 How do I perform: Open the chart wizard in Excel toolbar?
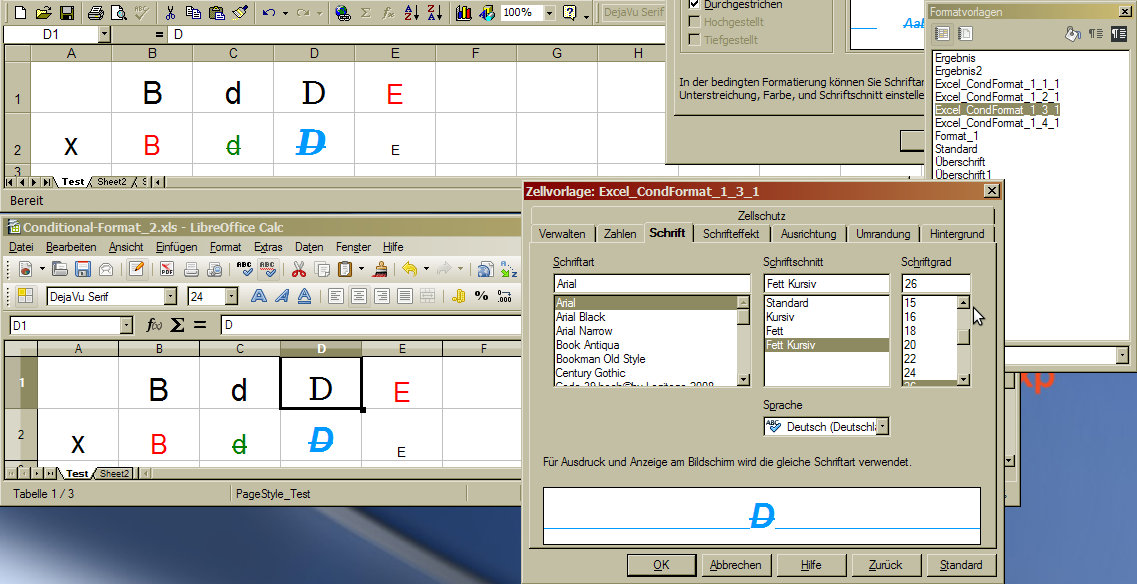point(463,13)
